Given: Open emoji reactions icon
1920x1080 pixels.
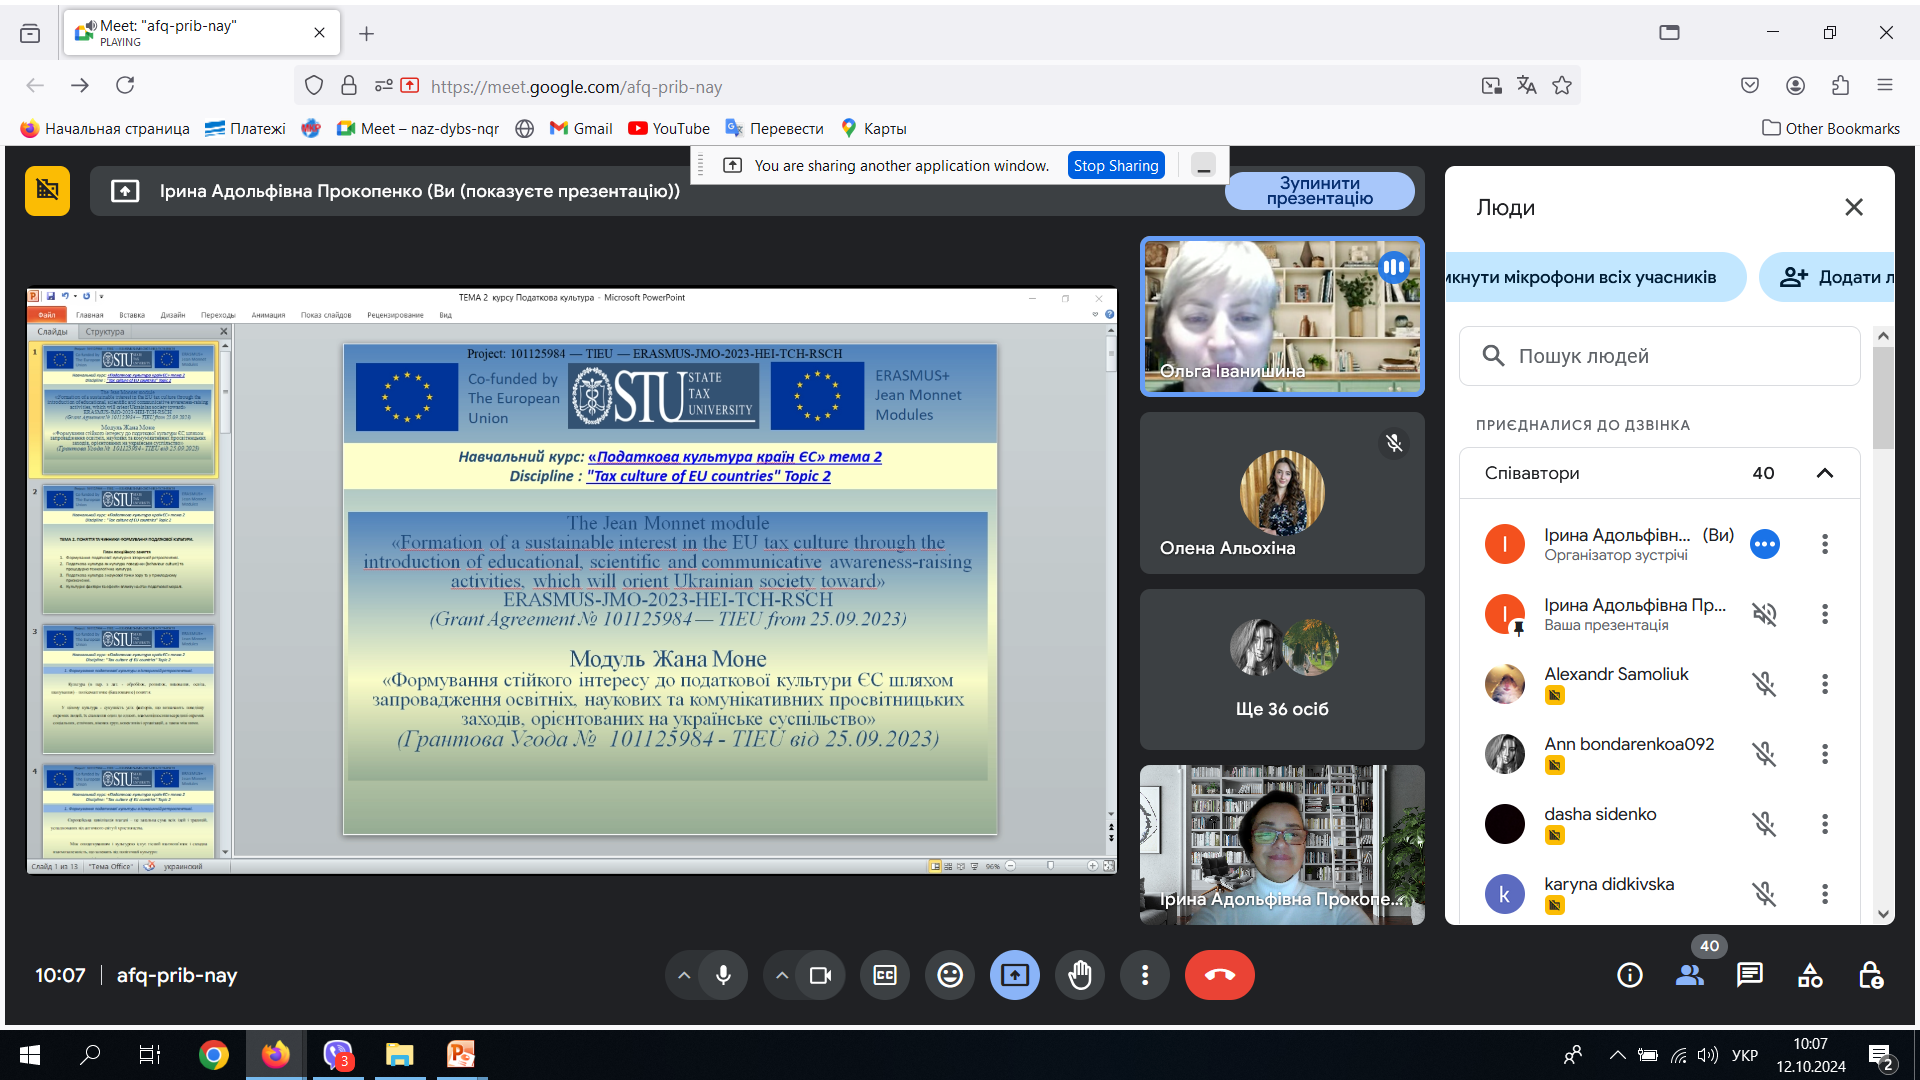Looking at the screenshot, I should click(949, 976).
